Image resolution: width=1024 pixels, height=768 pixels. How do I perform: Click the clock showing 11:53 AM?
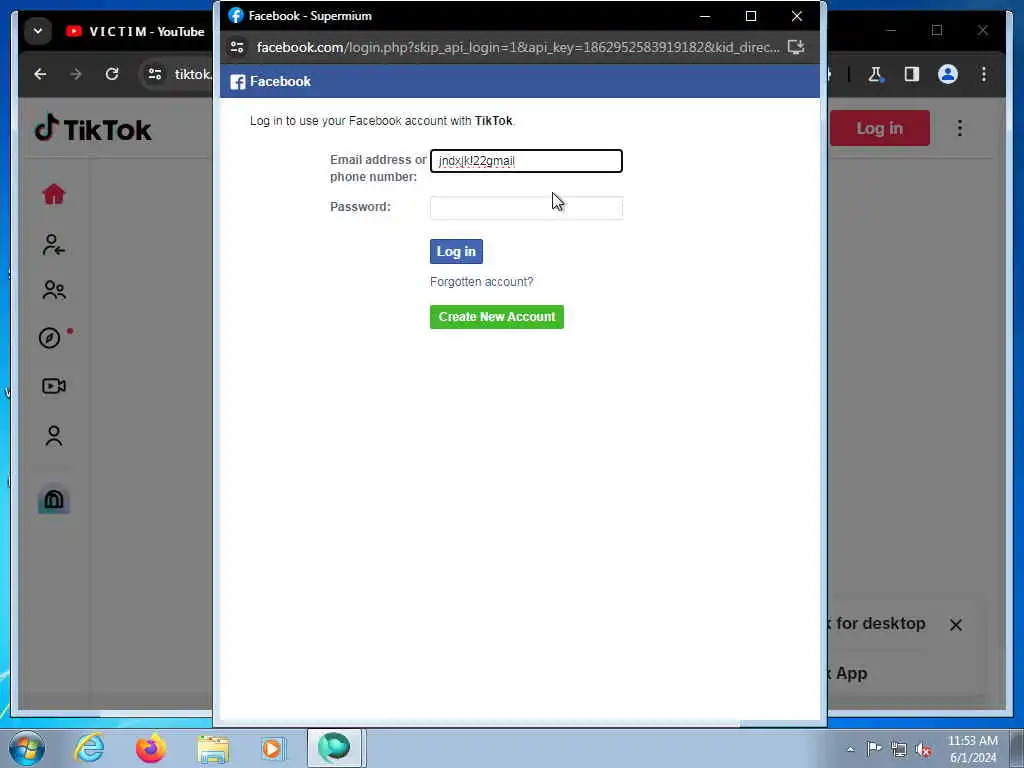[972, 741]
